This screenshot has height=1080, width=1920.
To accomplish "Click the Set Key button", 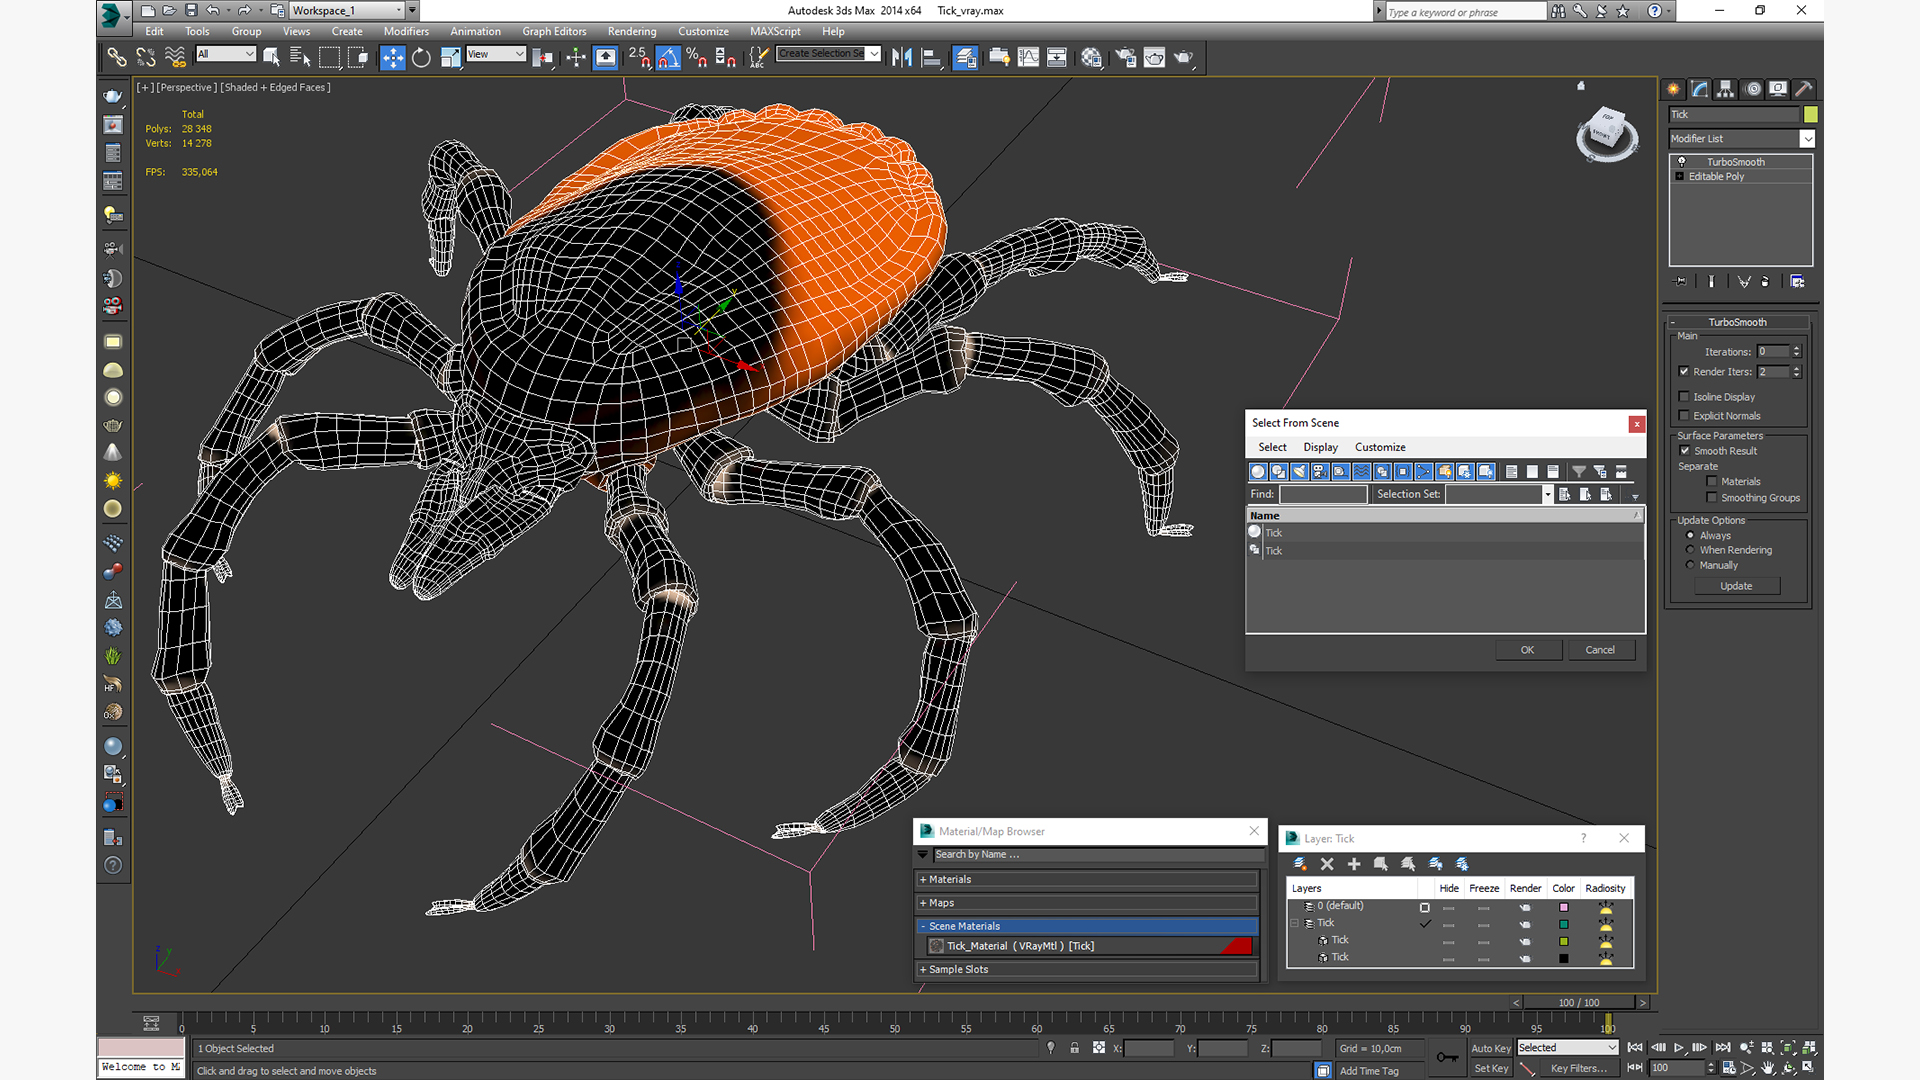I will (x=1490, y=1069).
